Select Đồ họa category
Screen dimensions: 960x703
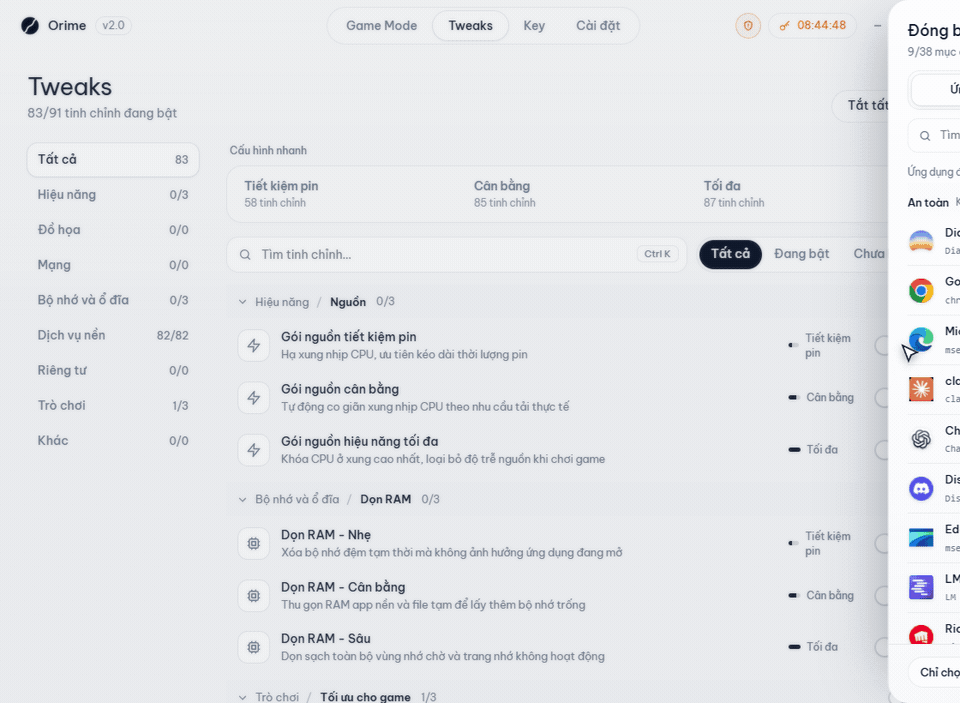click(113, 230)
